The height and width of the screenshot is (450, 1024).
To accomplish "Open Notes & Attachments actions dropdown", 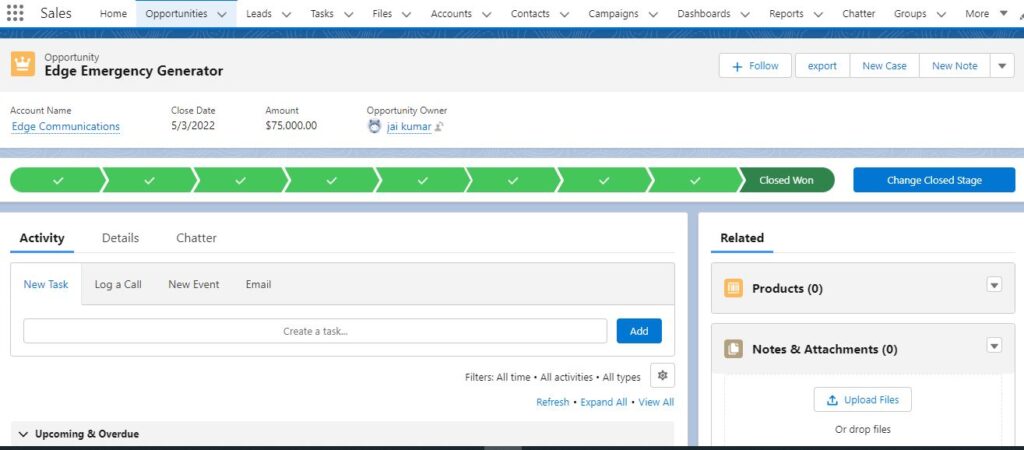I will pos(994,346).
